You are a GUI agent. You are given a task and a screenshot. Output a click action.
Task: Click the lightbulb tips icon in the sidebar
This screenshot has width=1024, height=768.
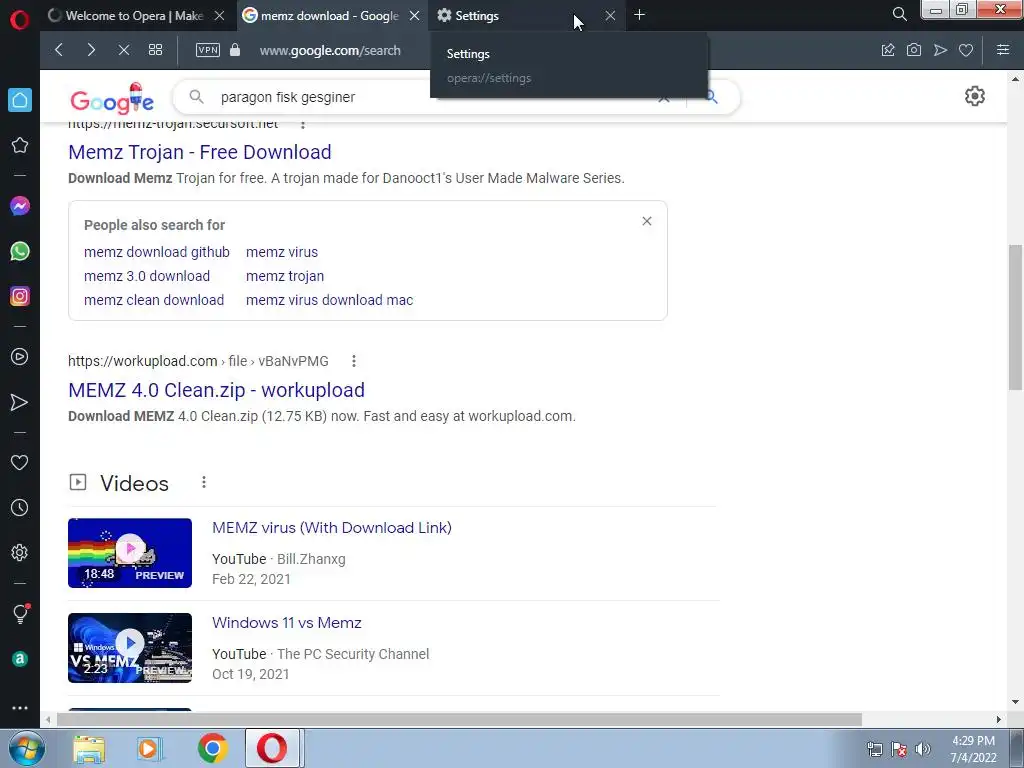tap(20, 613)
